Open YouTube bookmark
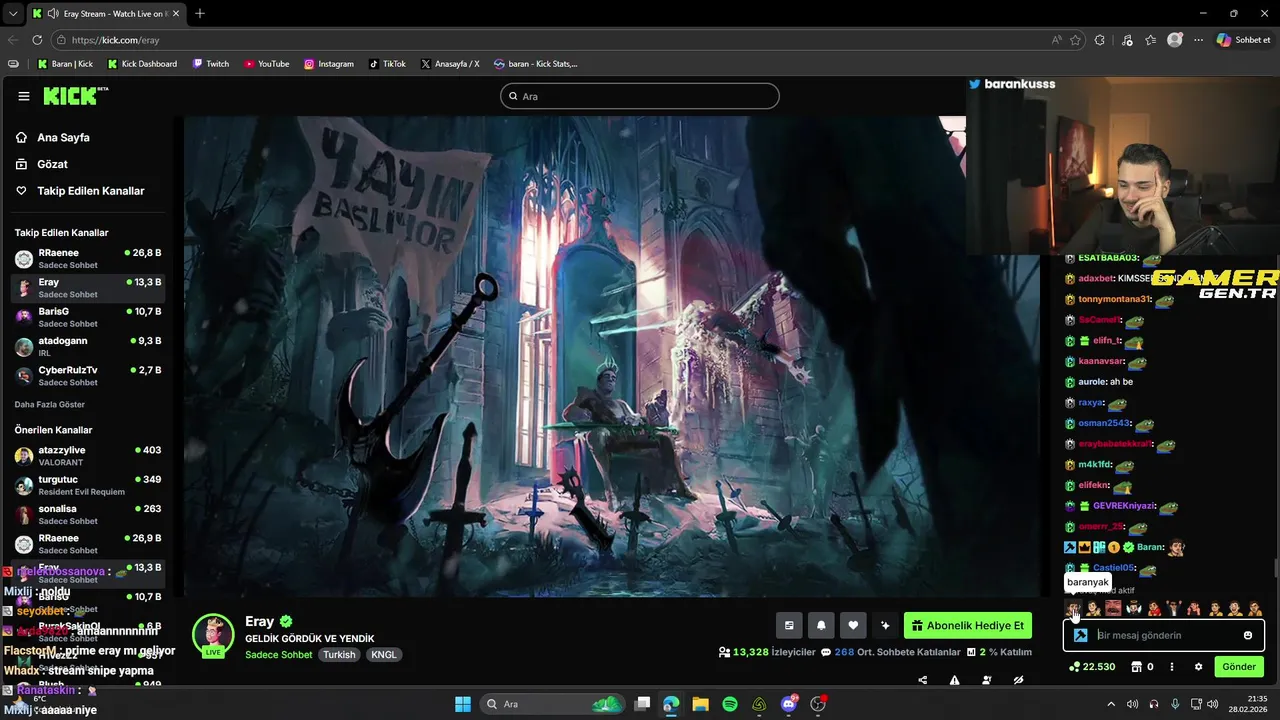 click(266, 64)
